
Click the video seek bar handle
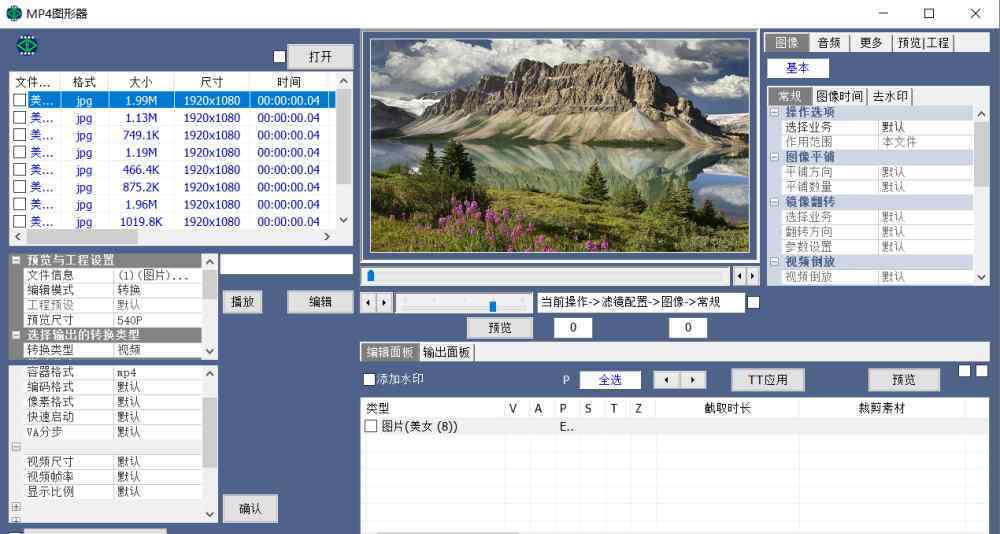coord(371,276)
